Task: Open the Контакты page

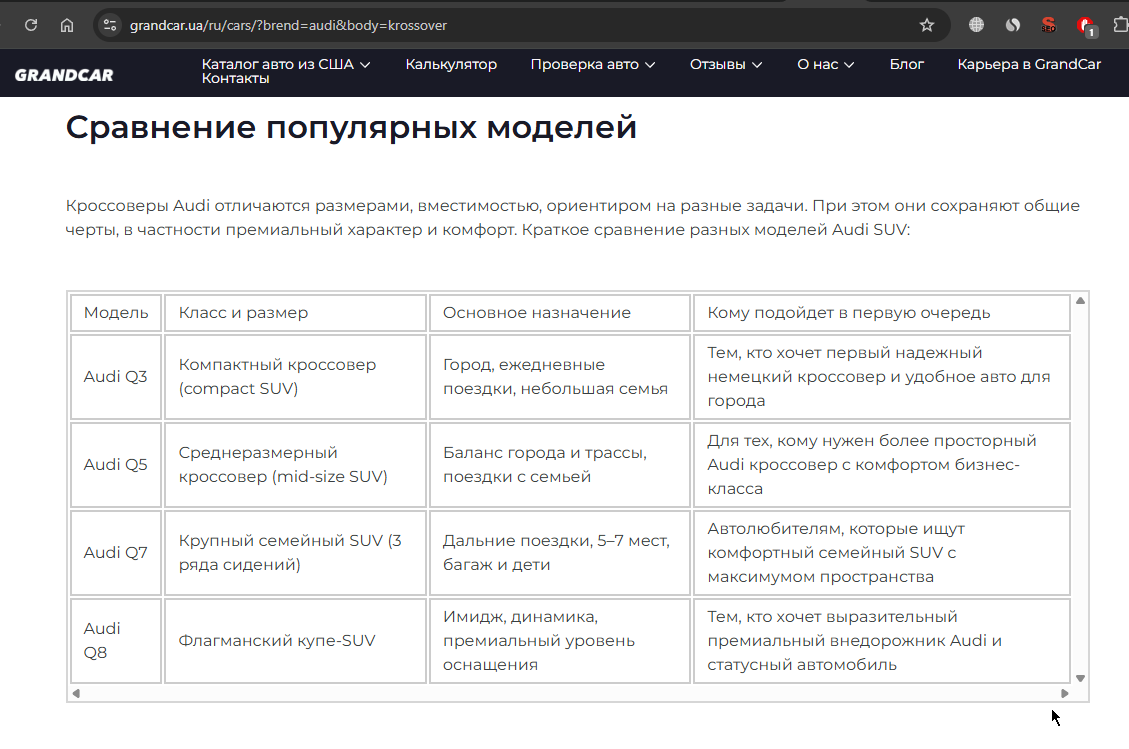Action: click(x=235, y=79)
